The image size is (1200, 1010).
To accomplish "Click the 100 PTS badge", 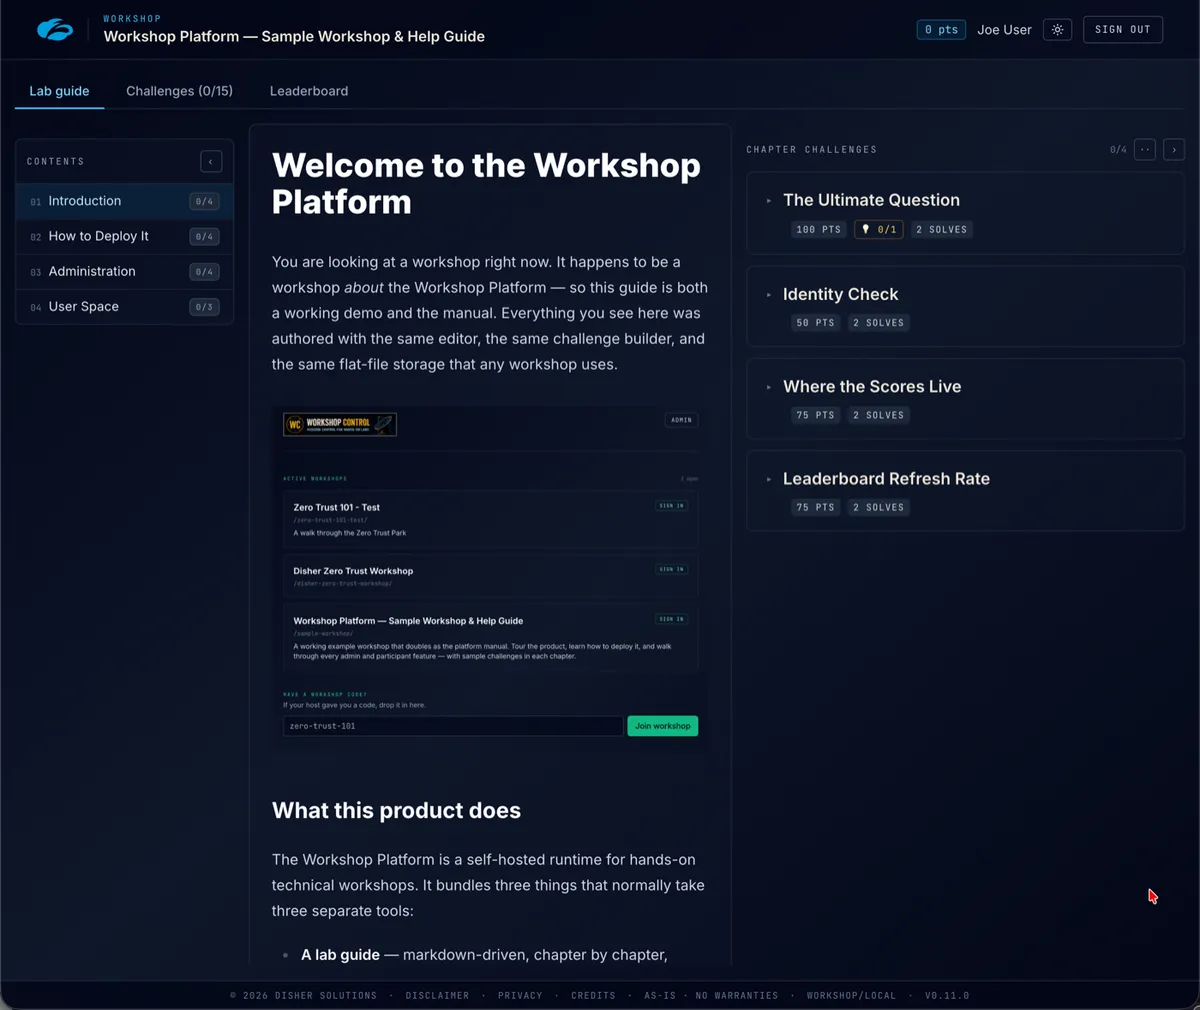I will [818, 229].
